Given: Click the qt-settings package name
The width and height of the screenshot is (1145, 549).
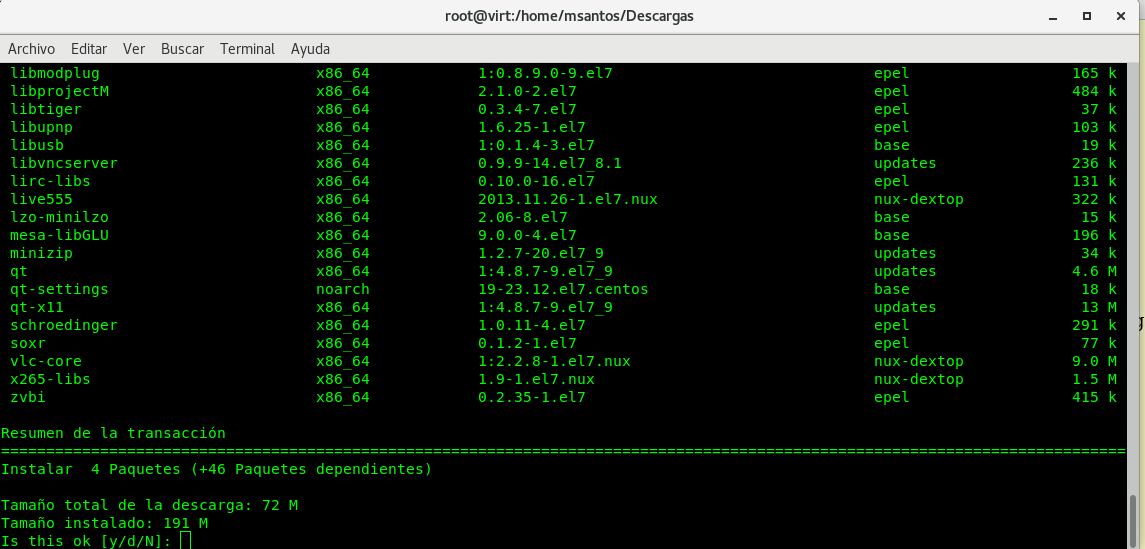Looking at the screenshot, I should click(59, 289).
